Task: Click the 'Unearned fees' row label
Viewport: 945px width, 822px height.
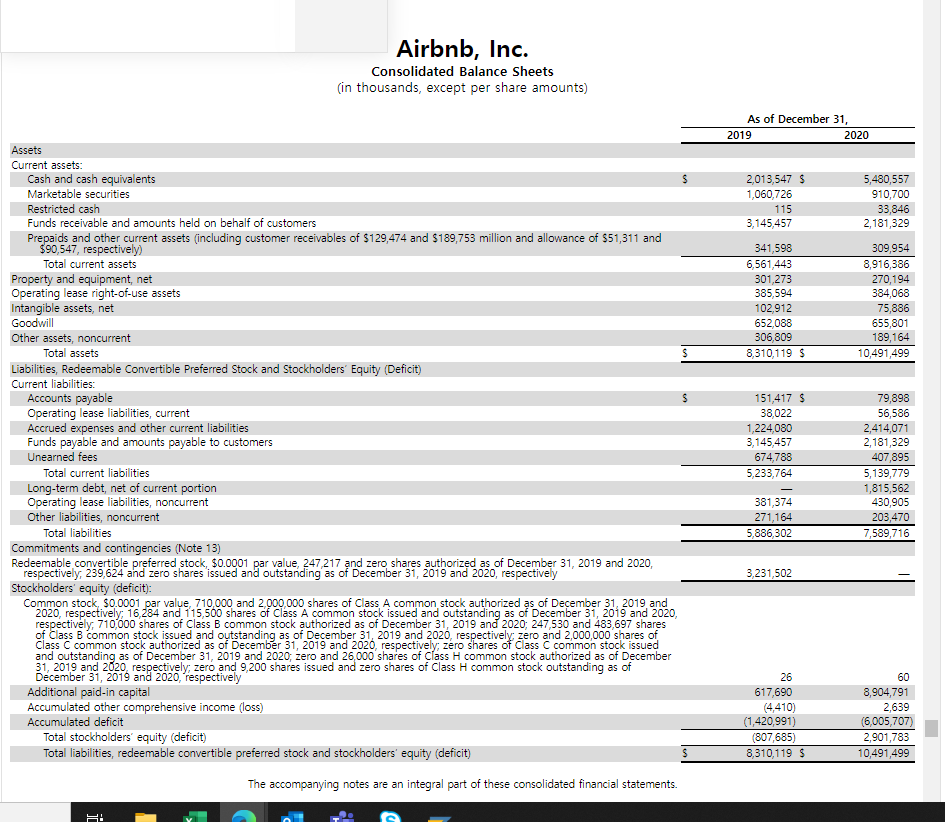Action: [x=62, y=457]
